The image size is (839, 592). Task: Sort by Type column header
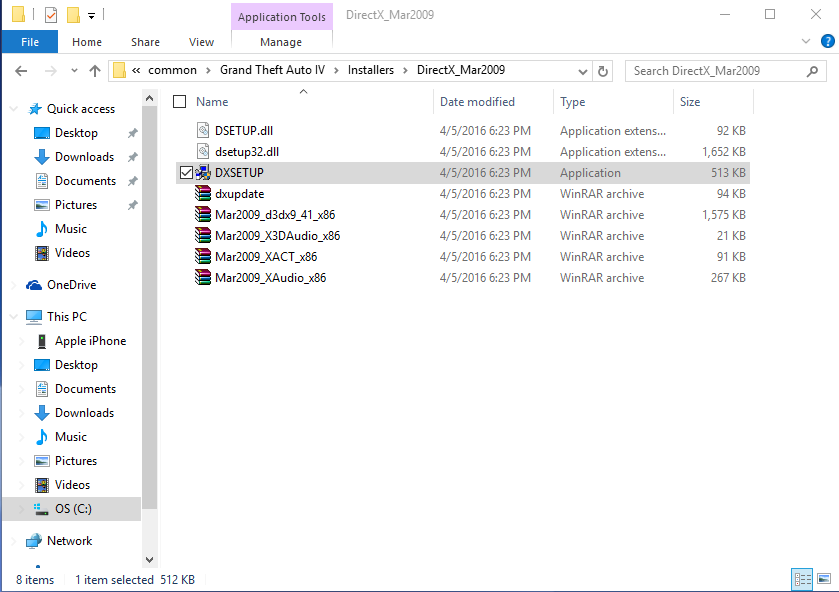(573, 102)
